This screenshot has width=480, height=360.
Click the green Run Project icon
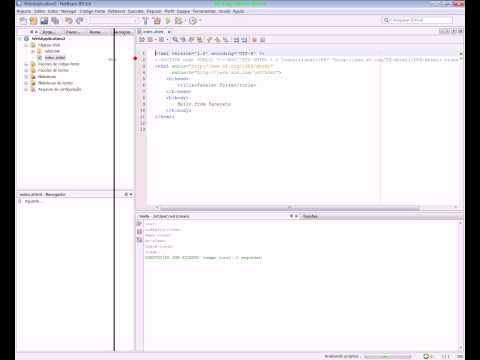pos(168,21)
